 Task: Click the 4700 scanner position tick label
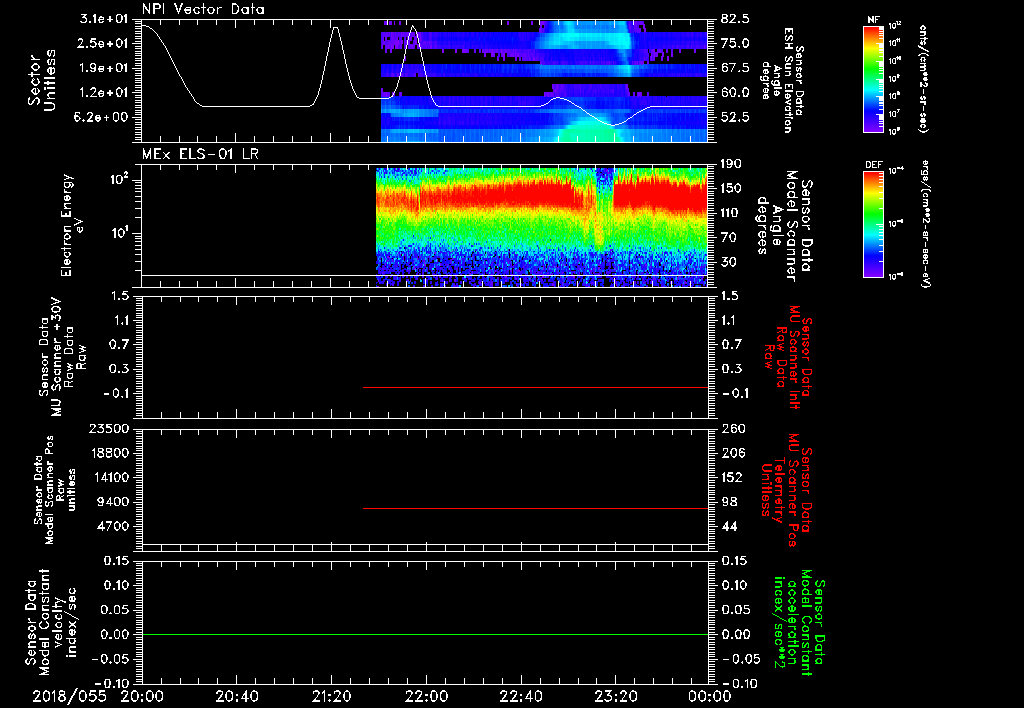point(113,526)
